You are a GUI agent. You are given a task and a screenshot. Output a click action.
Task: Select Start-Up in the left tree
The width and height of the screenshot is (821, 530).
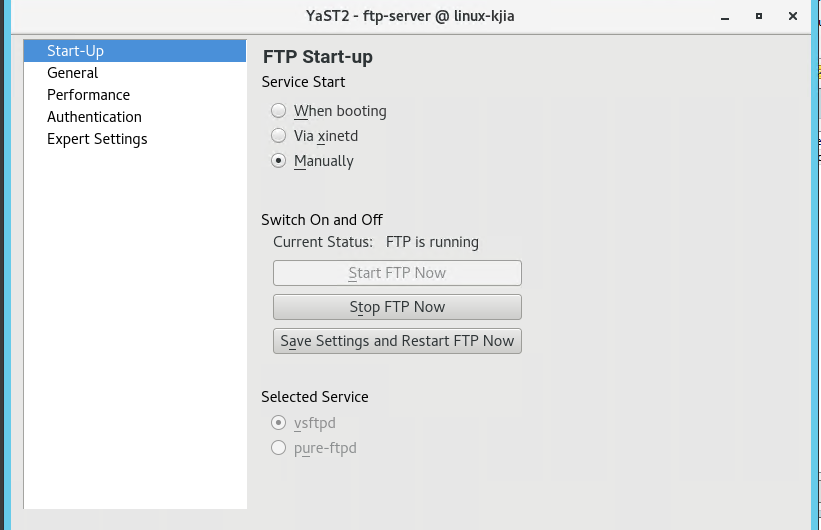pos(75,51)
